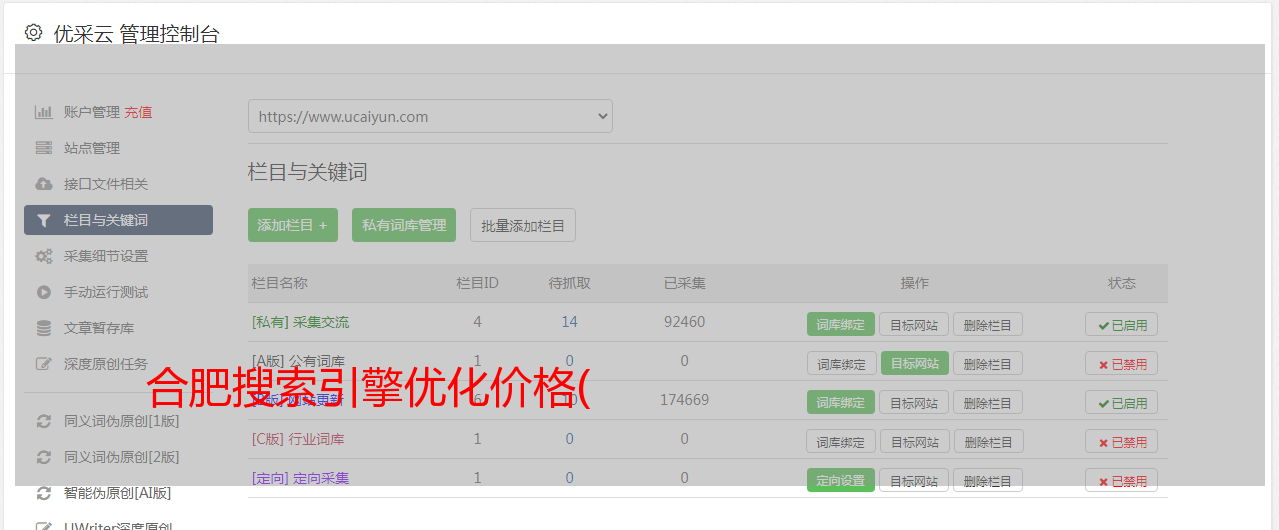Screen dimensions: 1279x530
Task: Toggle the 已禁用 status of 定向采集
Action: pos(1121,480)
